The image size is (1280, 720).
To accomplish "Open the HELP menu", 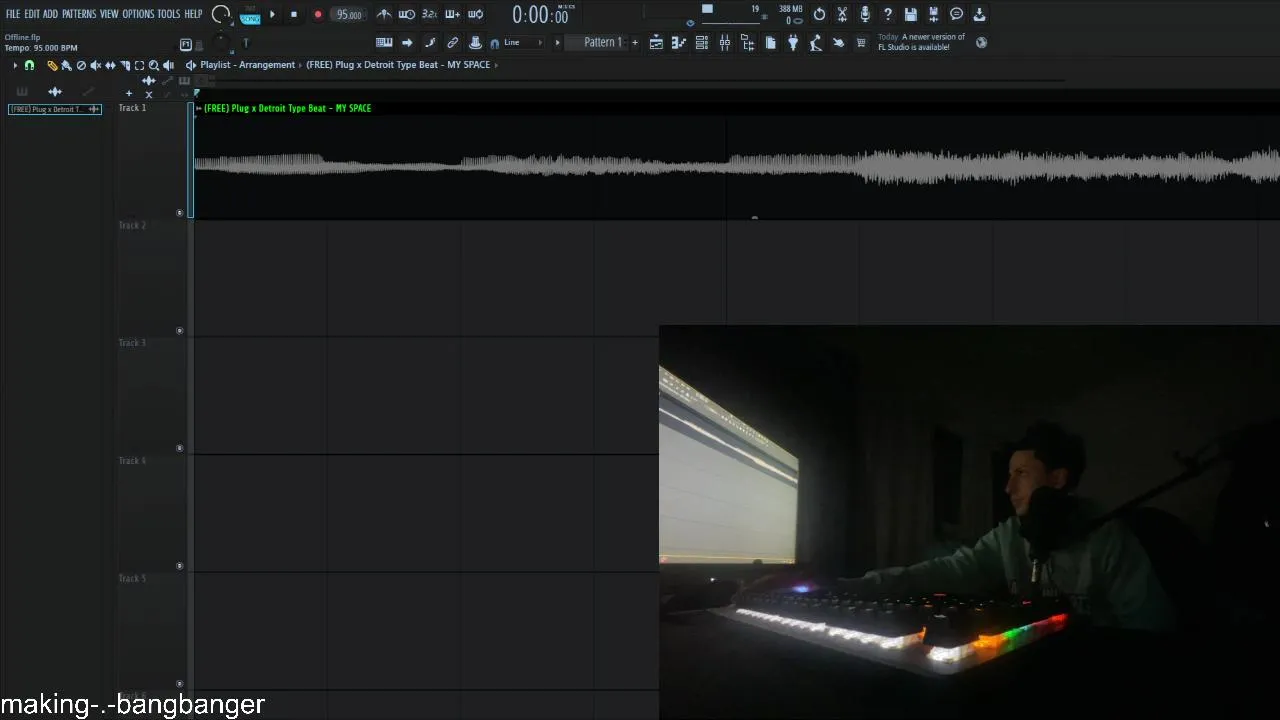I will pos(193,14).
